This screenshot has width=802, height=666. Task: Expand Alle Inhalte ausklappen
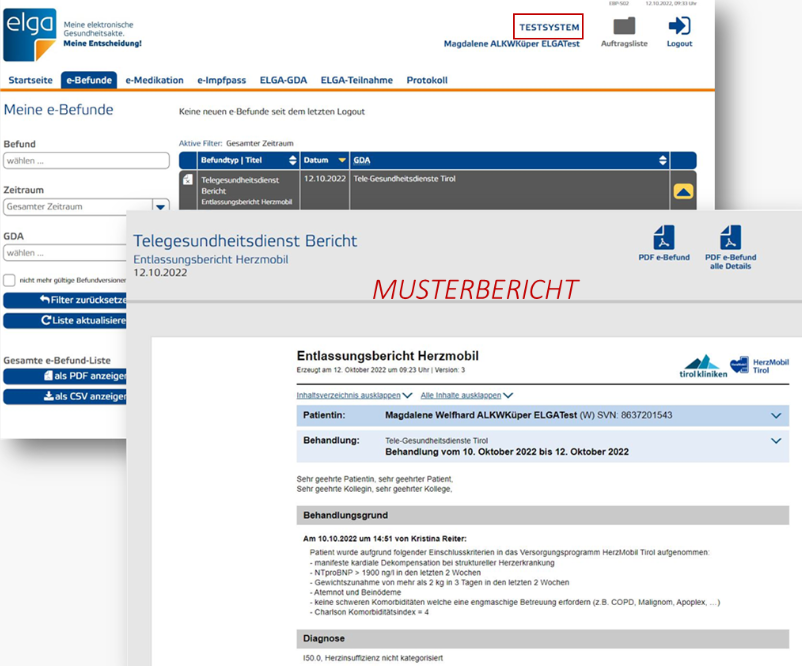pyautogui.click(x=466, y=395)
